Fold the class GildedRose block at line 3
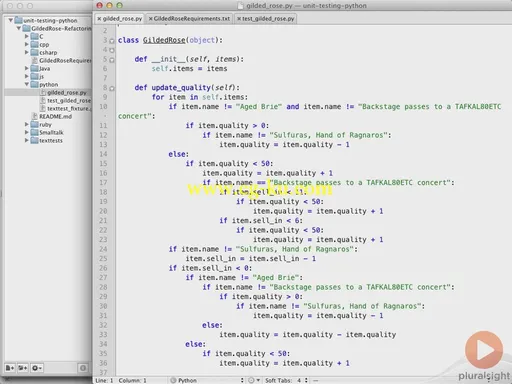 [x=112, y=41]
